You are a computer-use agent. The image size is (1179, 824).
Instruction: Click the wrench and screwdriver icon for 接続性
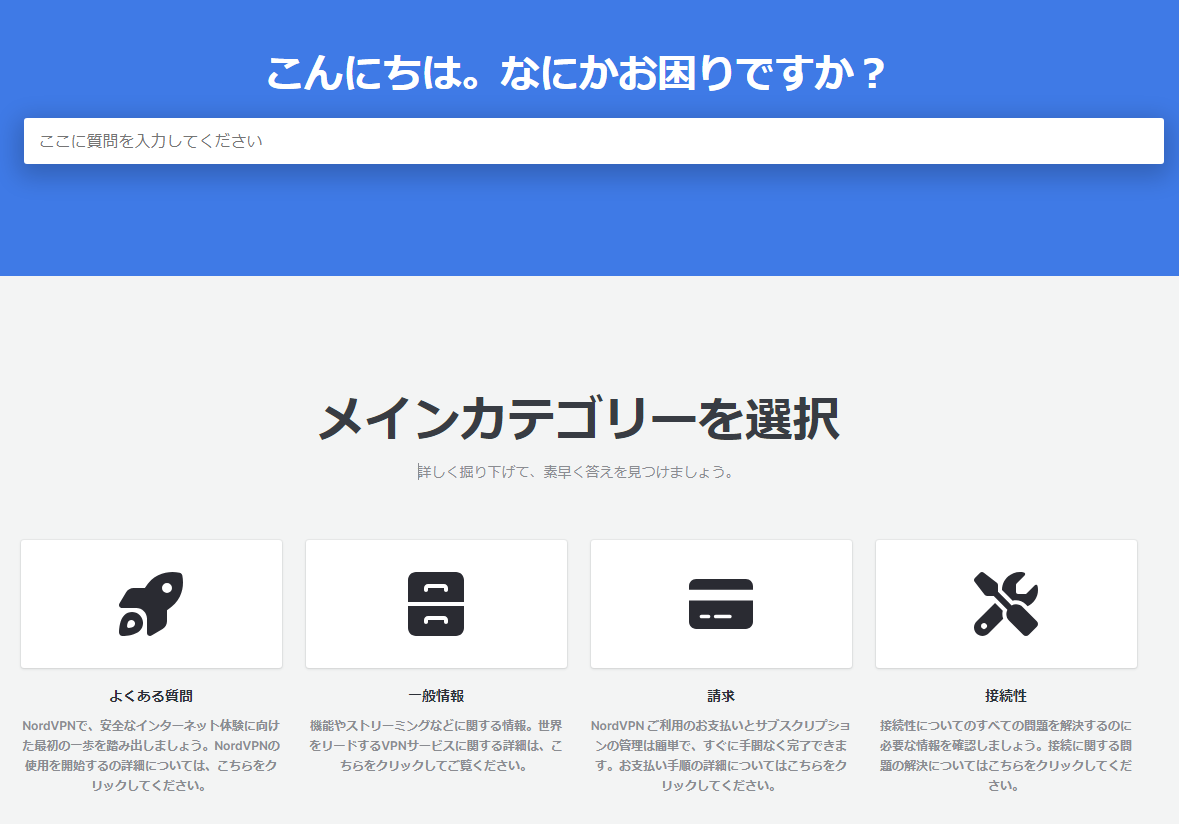tap(1006, 604)
